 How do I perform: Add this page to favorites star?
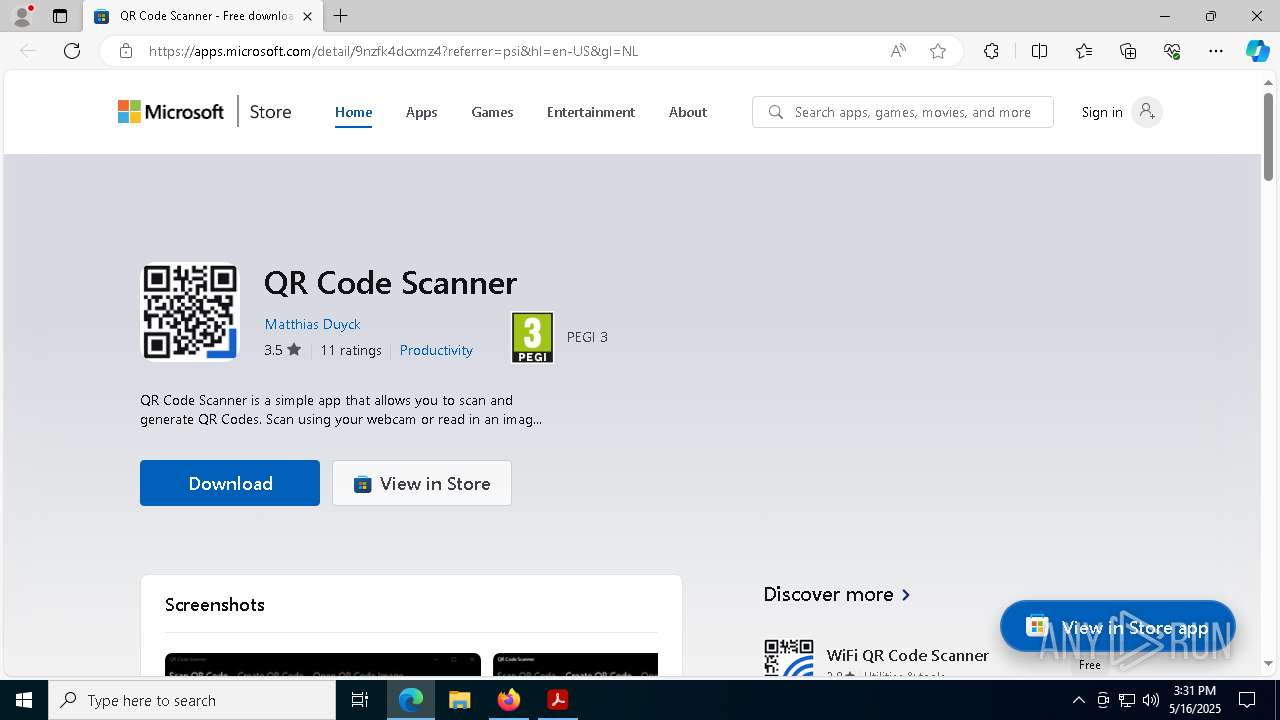(938, 51)
